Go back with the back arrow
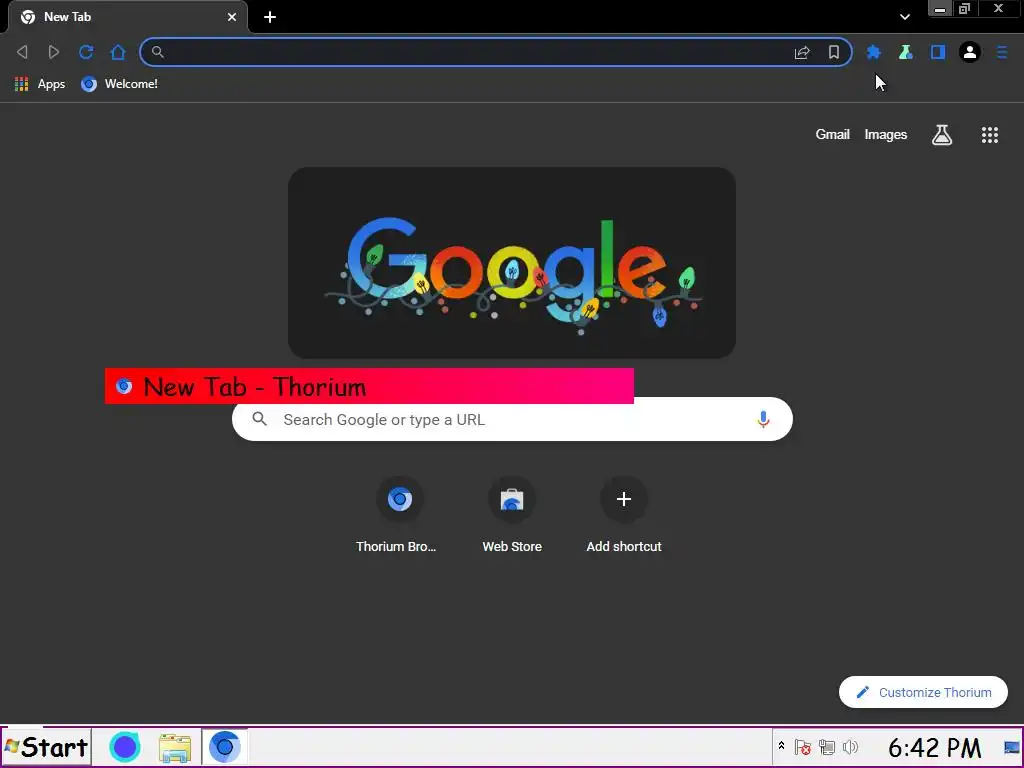 pos(22,52)
